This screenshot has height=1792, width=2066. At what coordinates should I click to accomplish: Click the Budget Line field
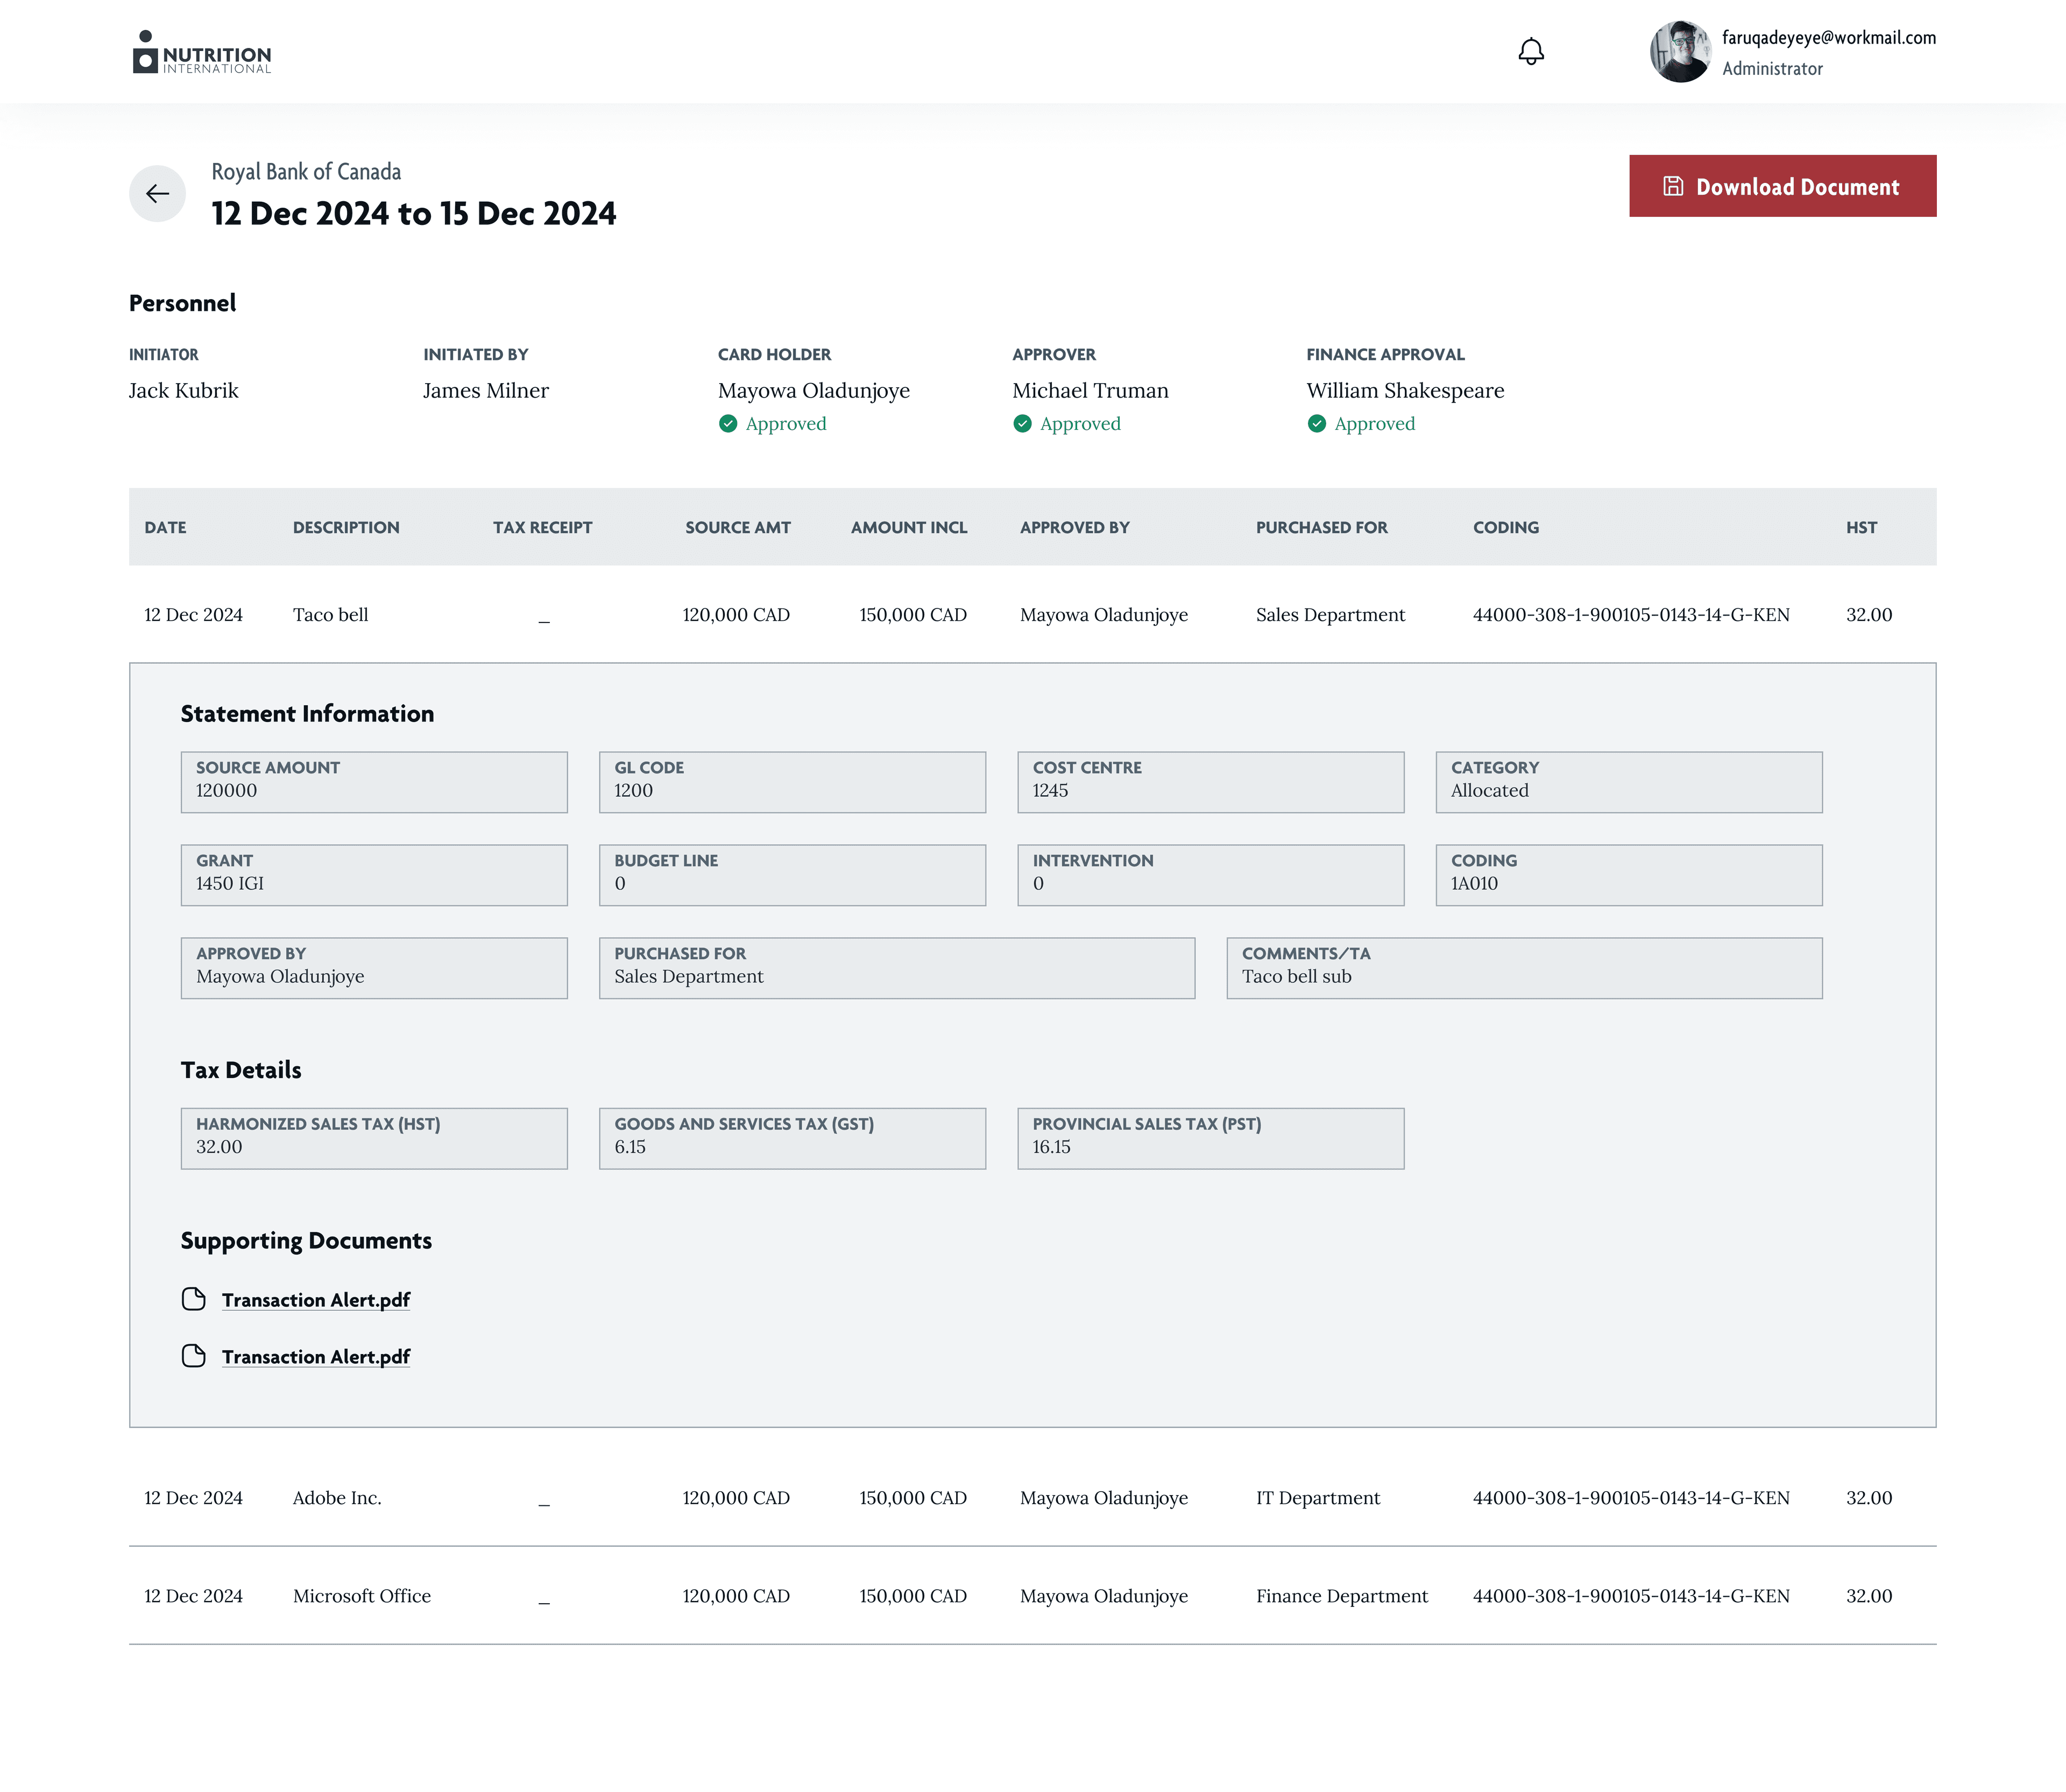point(792,875)
